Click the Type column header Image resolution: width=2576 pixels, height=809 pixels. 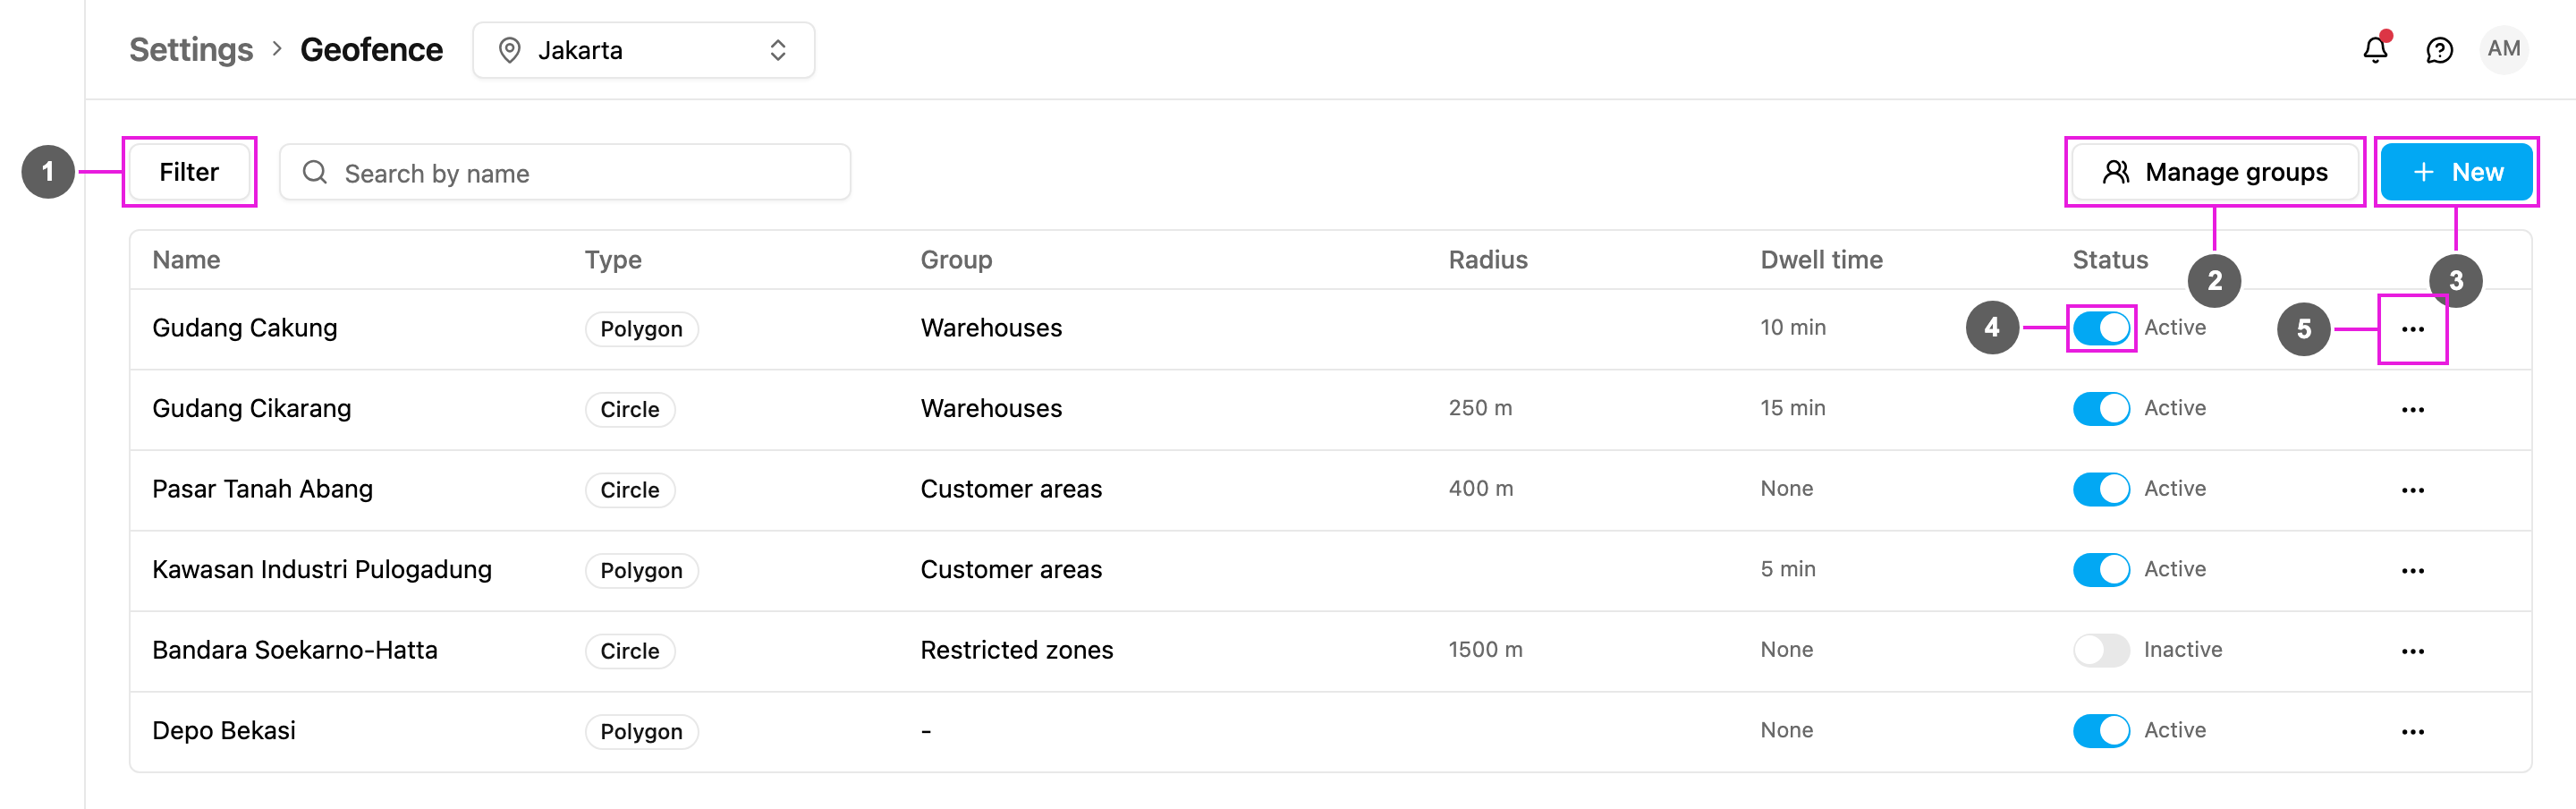point(613,260)
